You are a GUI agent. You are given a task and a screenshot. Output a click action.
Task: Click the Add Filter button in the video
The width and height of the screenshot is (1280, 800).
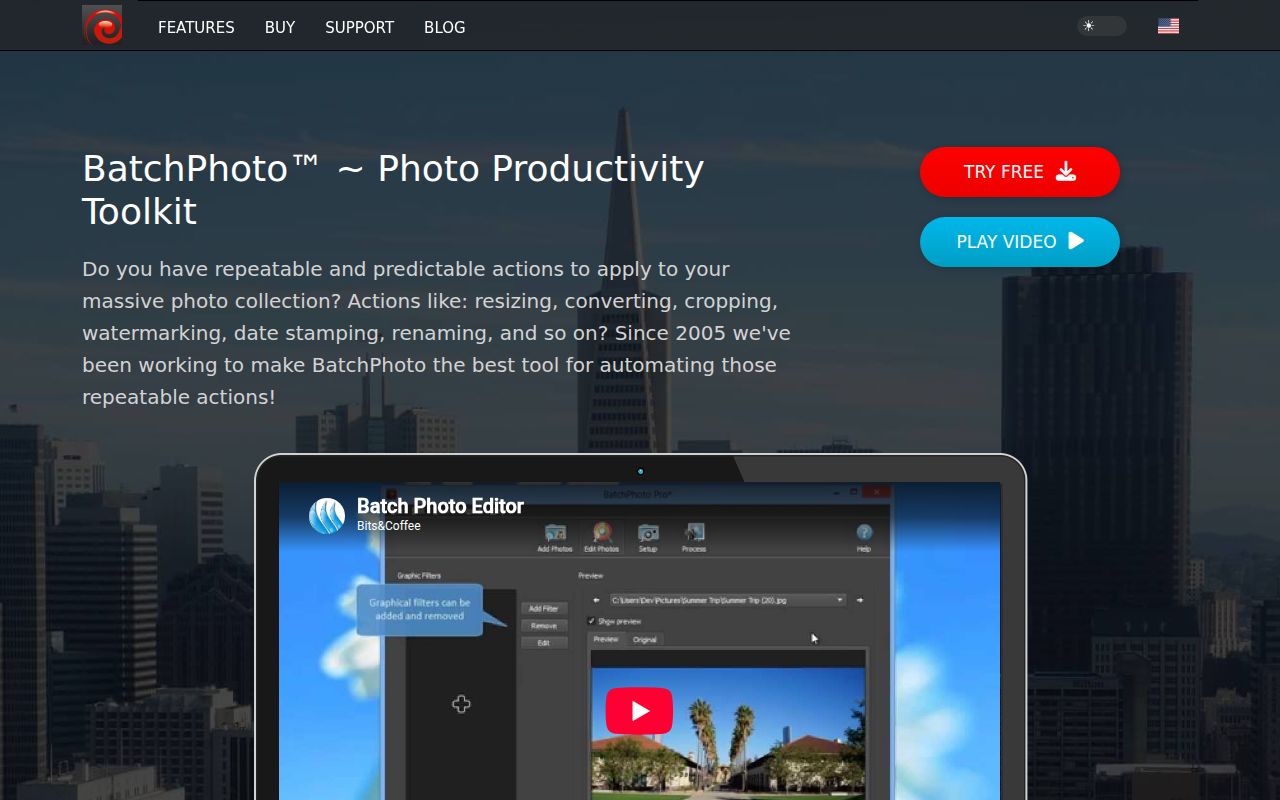(544, 608)
